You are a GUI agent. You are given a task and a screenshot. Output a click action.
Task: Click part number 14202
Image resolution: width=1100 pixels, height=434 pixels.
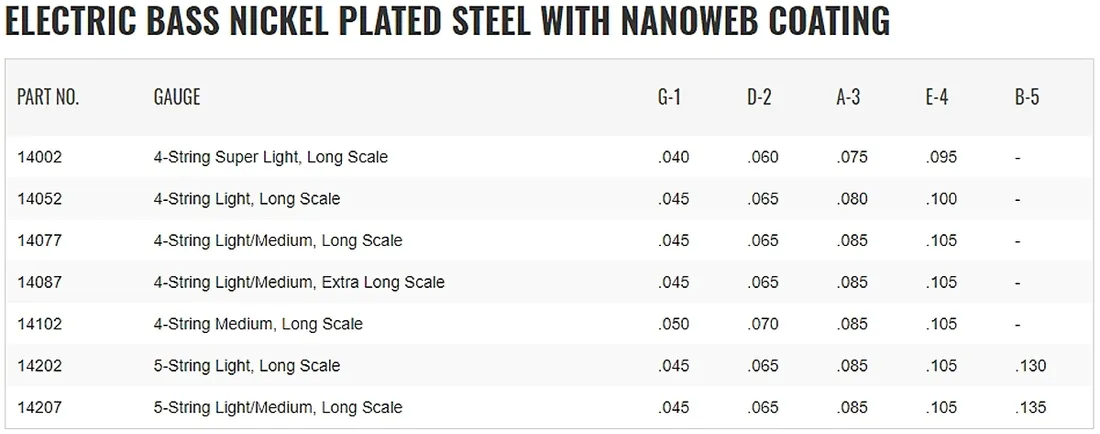pyautogui.click(x=40, y=366)
